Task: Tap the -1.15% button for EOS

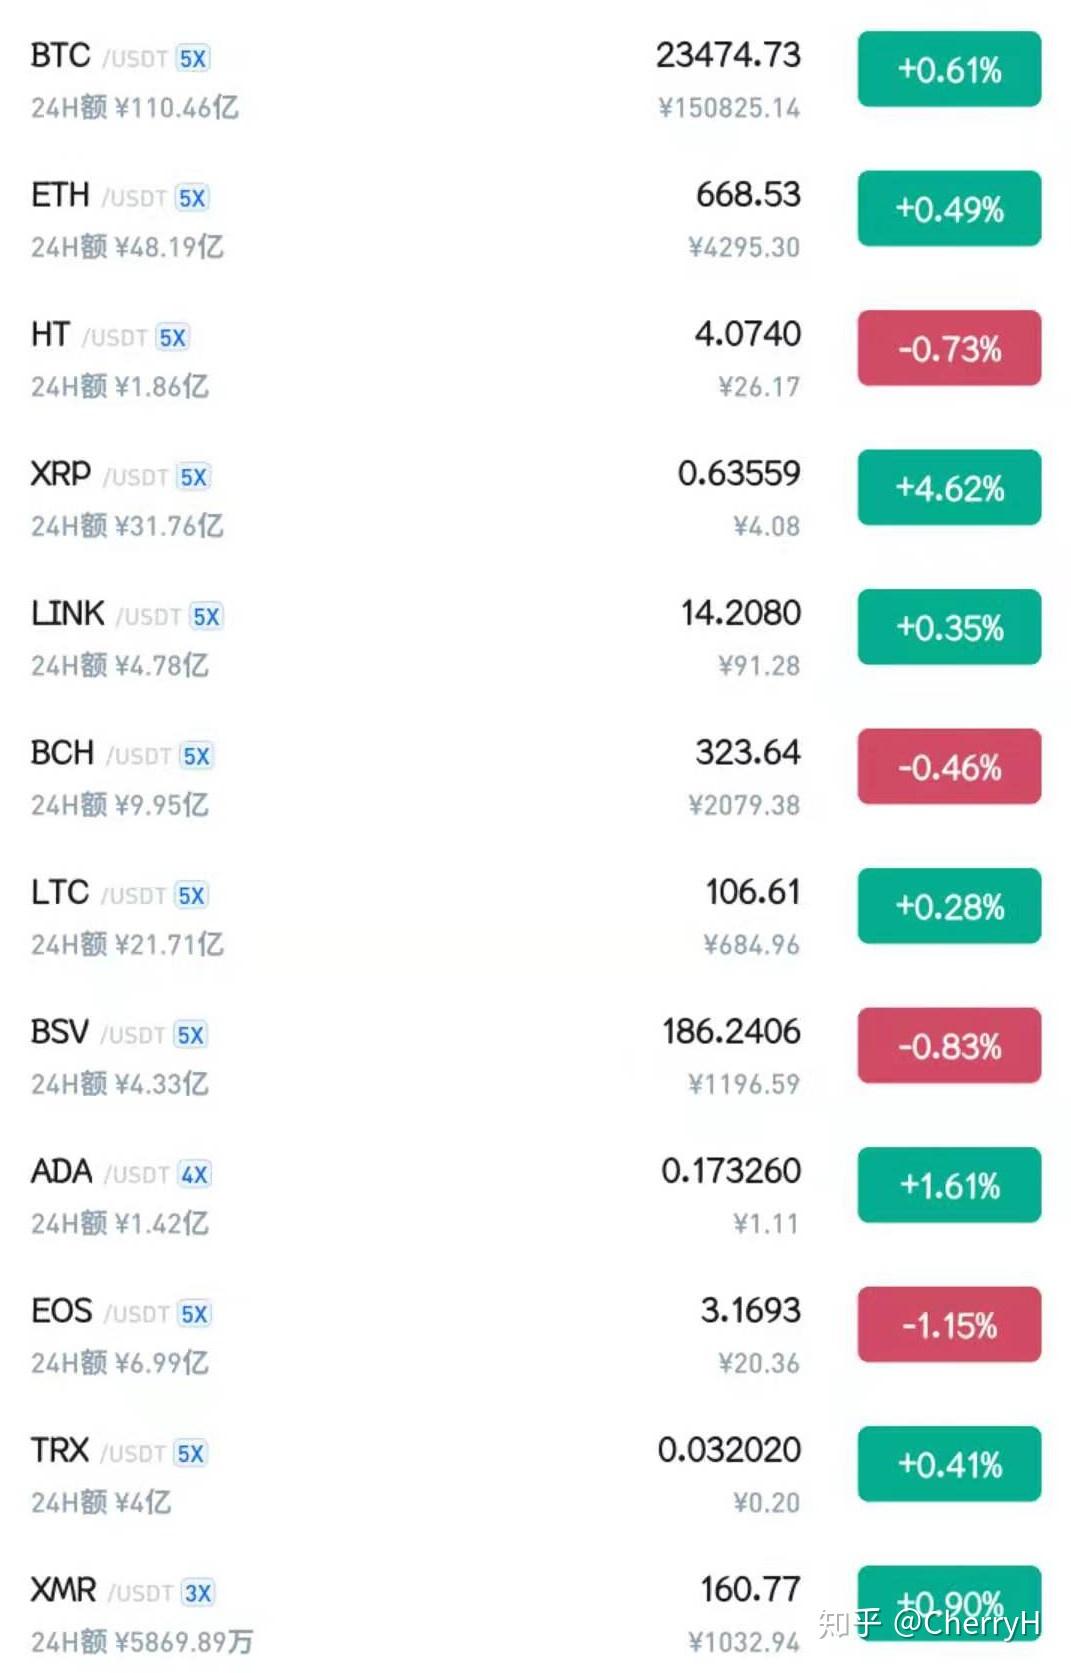Action: (949, 1324)
